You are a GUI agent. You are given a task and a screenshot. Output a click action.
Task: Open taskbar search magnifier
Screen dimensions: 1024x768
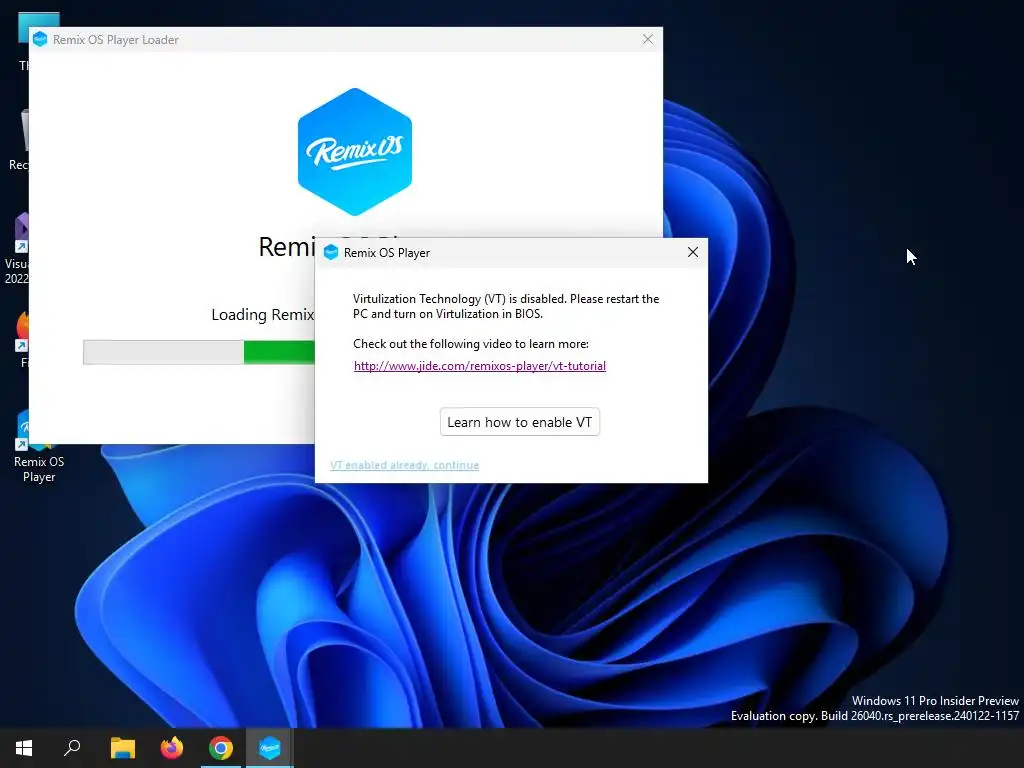[x=72, y=748]
